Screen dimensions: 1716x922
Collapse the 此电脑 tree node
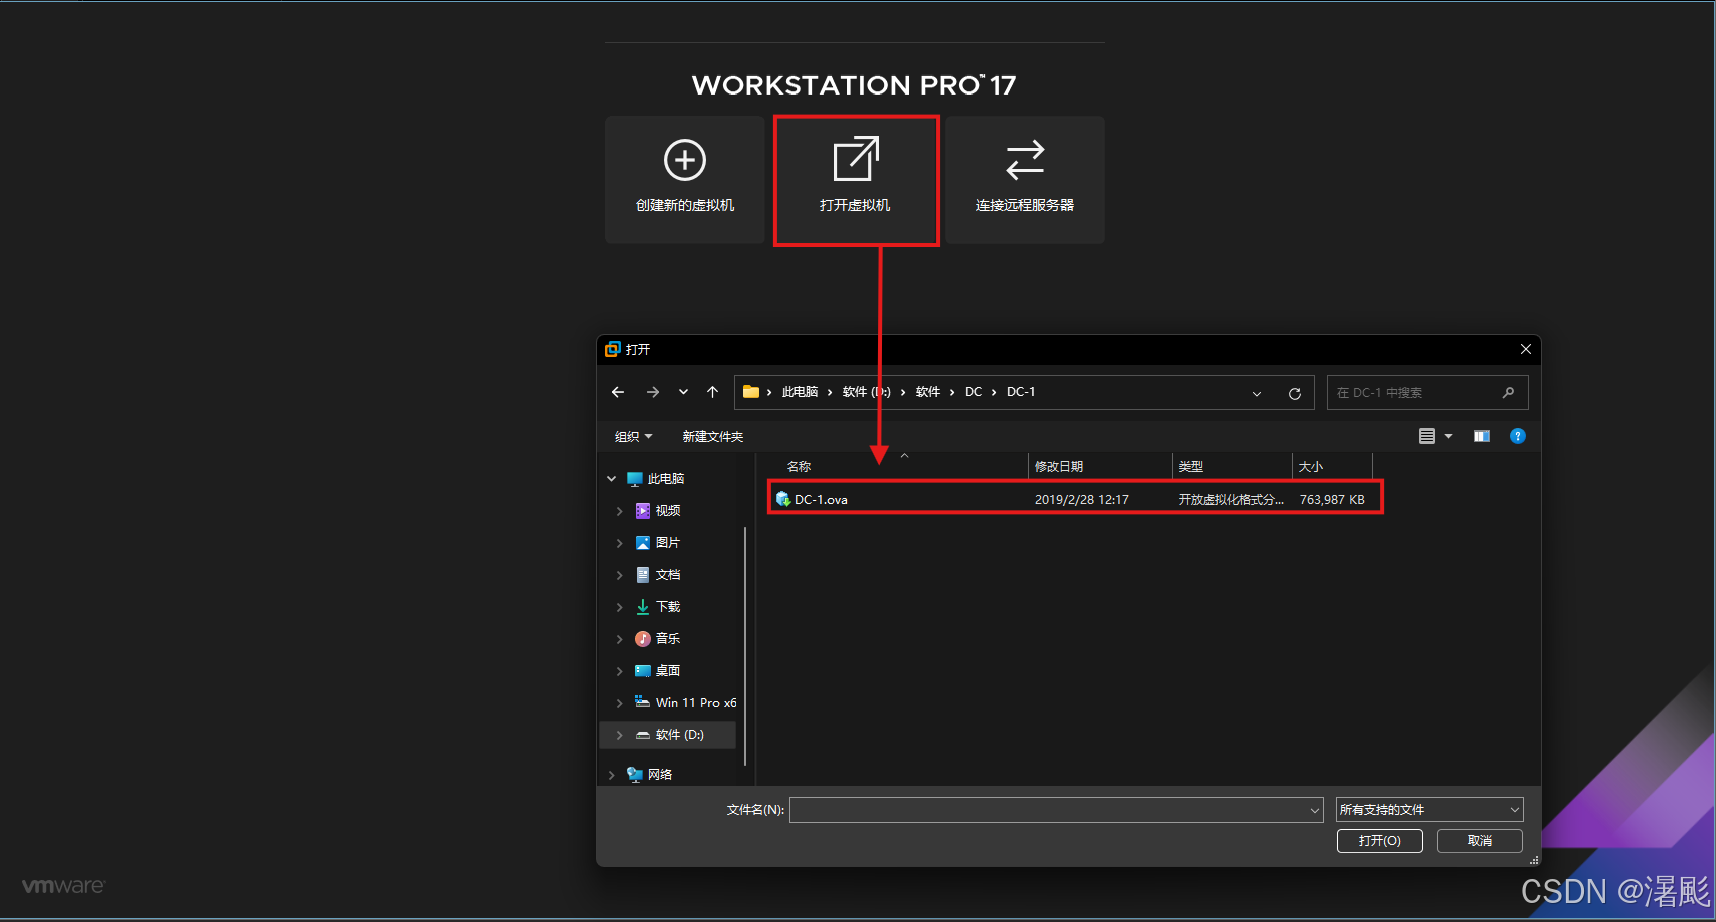click(x=612, y=479)
